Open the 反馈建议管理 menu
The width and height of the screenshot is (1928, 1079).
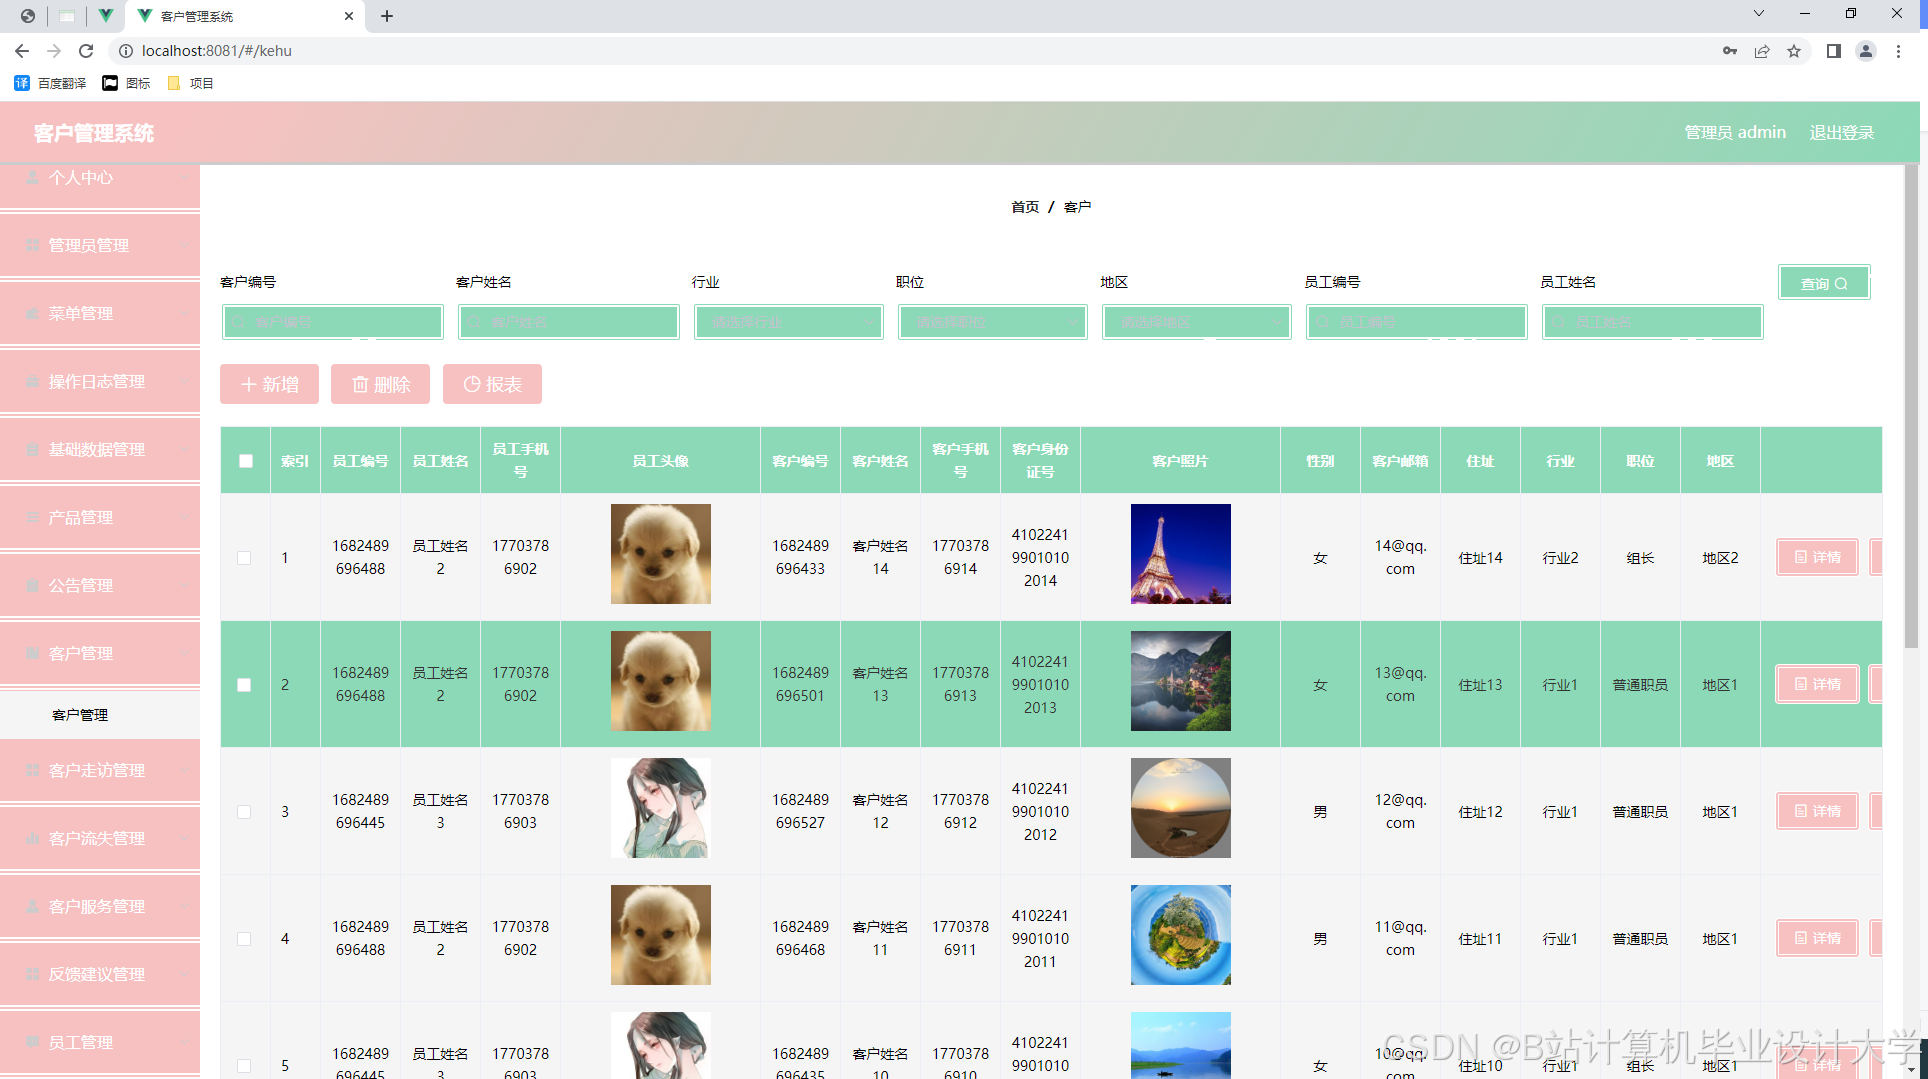point(100,975)
